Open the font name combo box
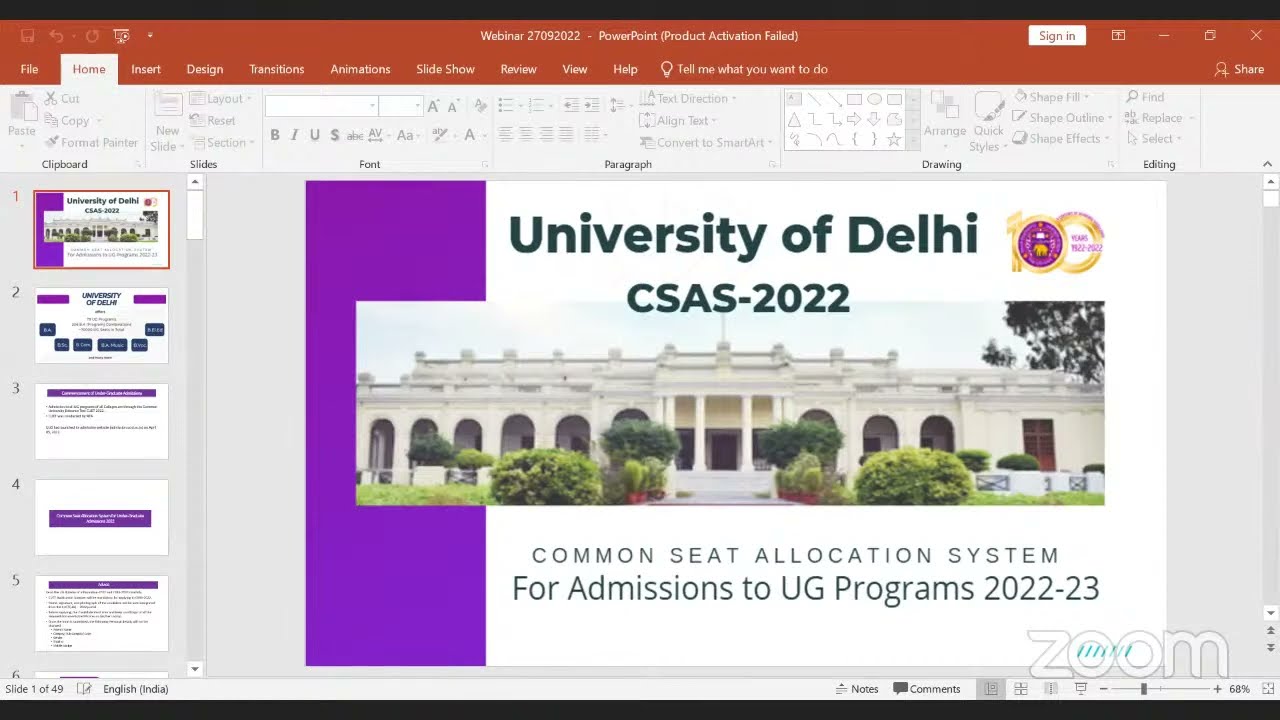Image resolution: width=1280 pixels, height=720 pixels. tap(322, 106)
